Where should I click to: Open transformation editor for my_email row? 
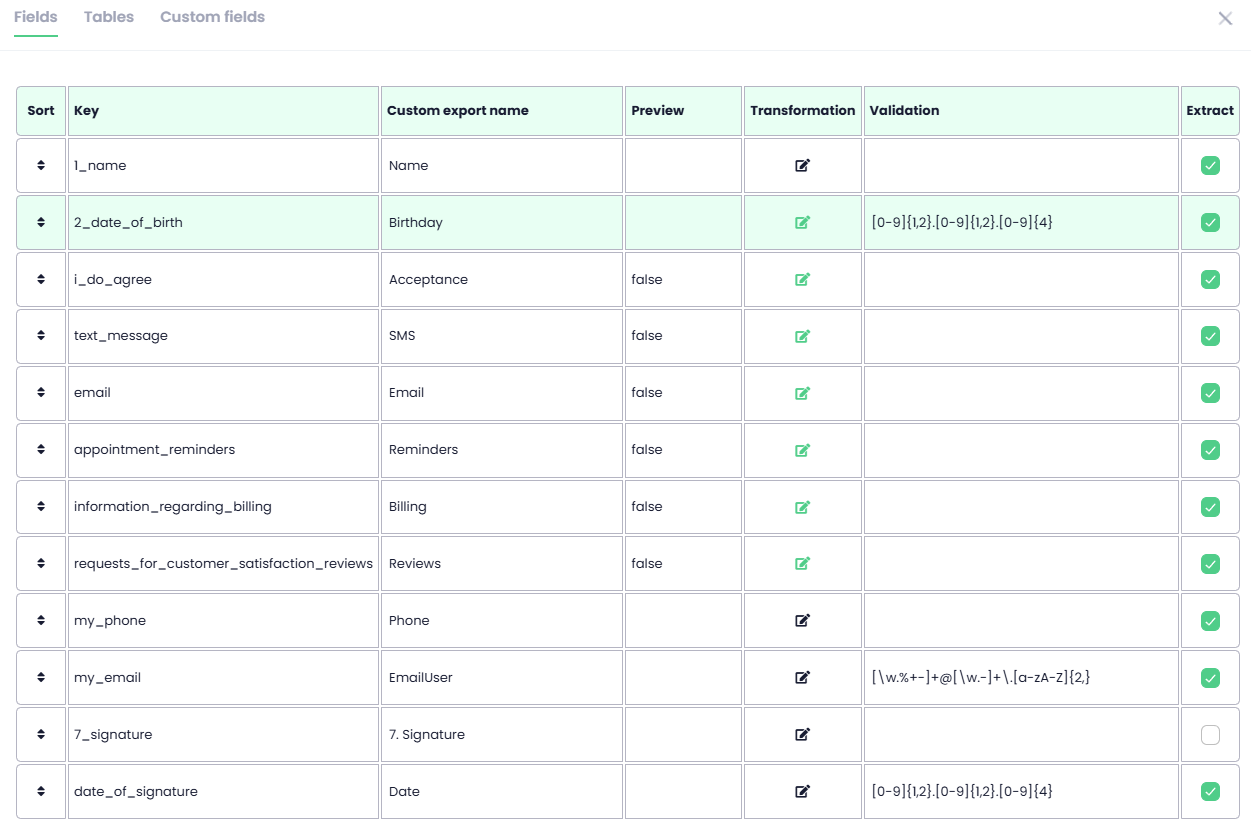point(802,678)
